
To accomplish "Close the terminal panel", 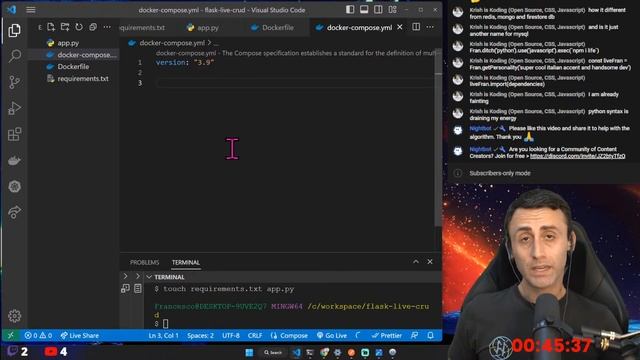I will click(430, 262).
